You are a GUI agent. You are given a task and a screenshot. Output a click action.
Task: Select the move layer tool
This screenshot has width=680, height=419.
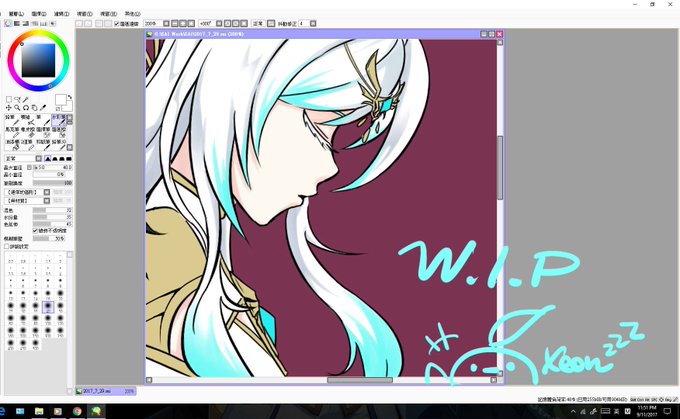[x=9, y=108]
